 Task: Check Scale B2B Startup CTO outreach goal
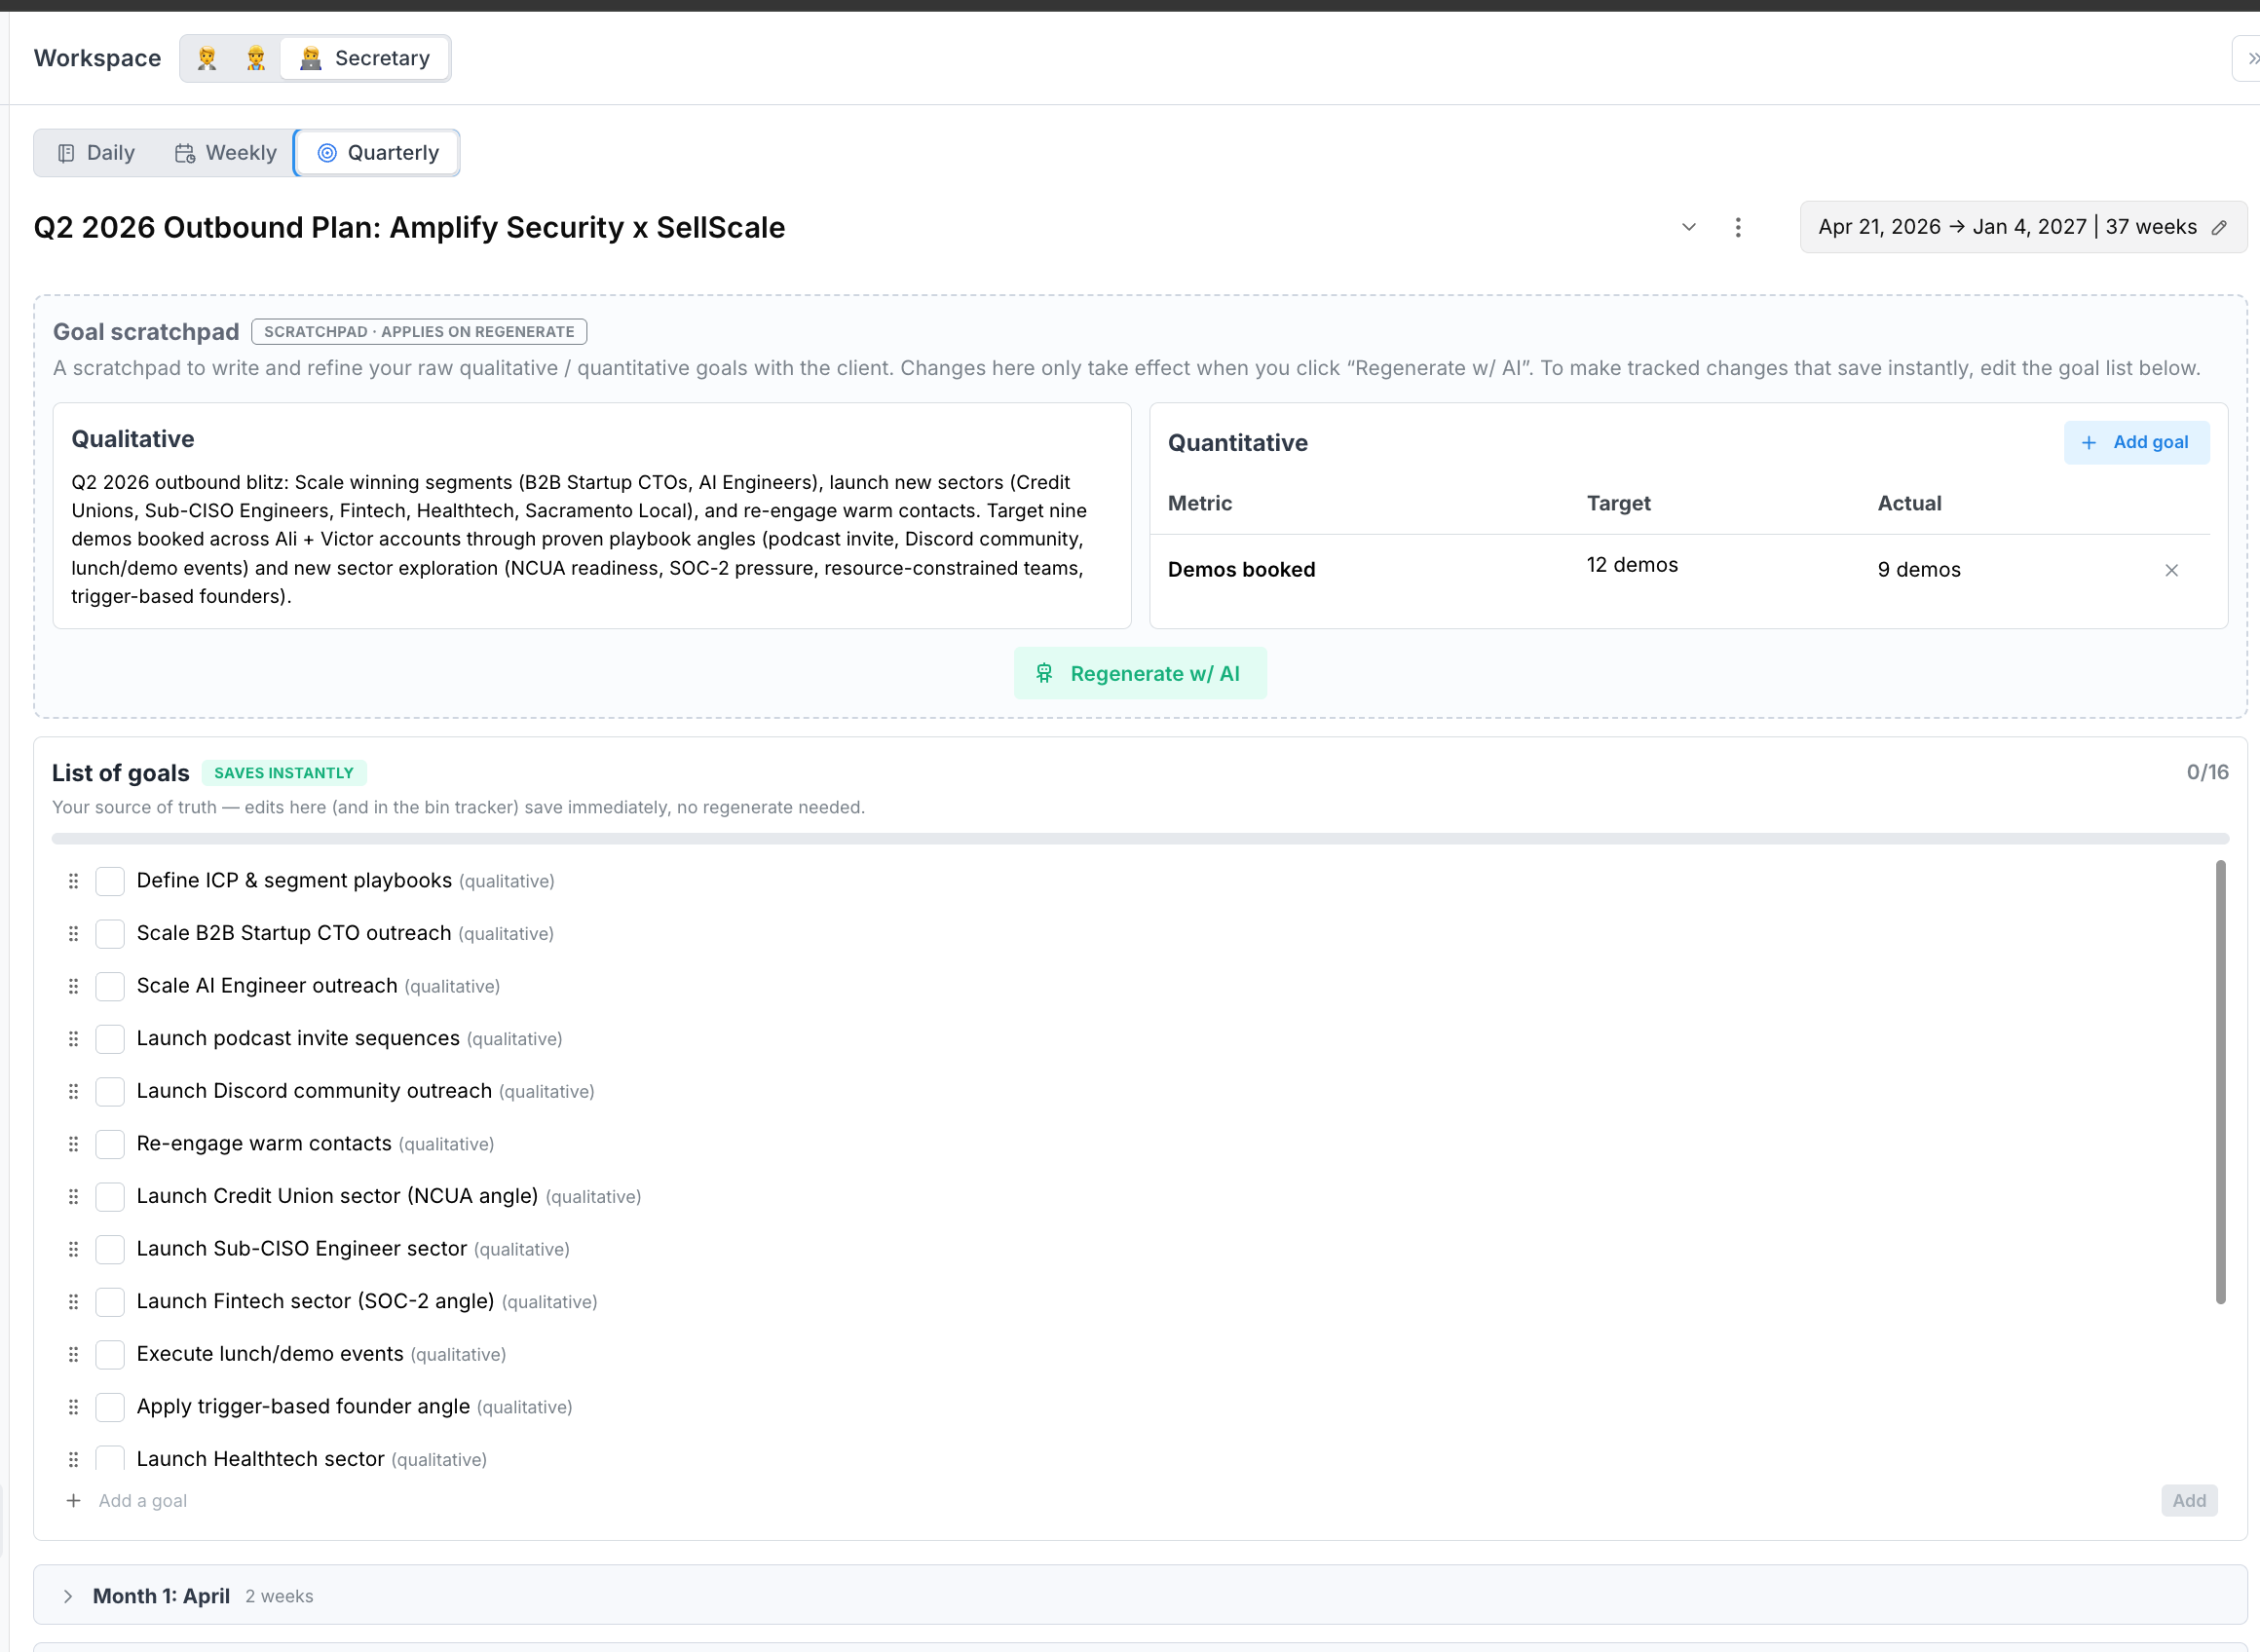click(110, 933)
